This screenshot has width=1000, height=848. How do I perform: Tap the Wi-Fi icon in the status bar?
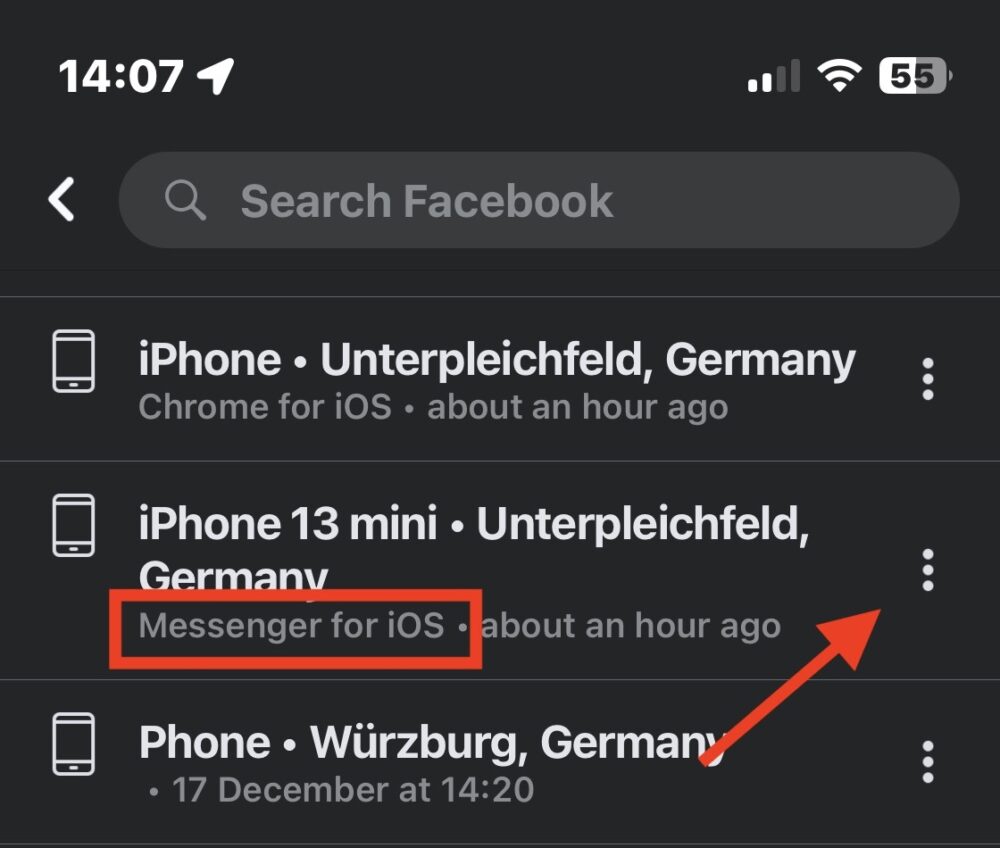tap(839, 75)
